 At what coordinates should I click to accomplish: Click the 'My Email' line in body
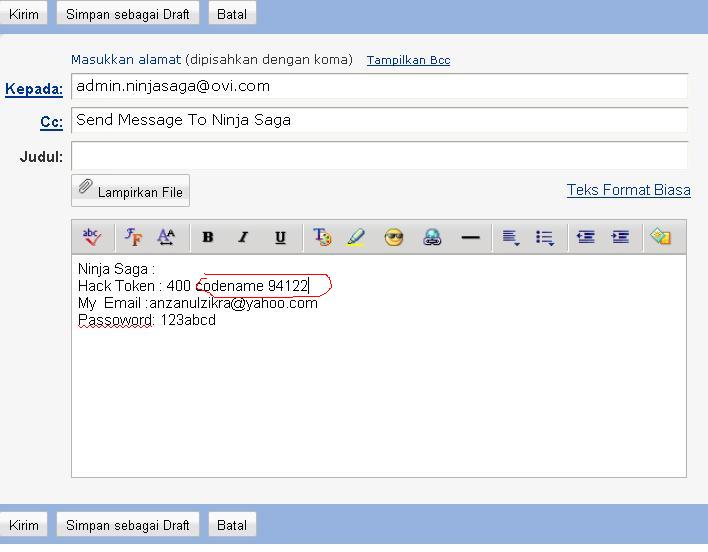(x=198, y=303)
